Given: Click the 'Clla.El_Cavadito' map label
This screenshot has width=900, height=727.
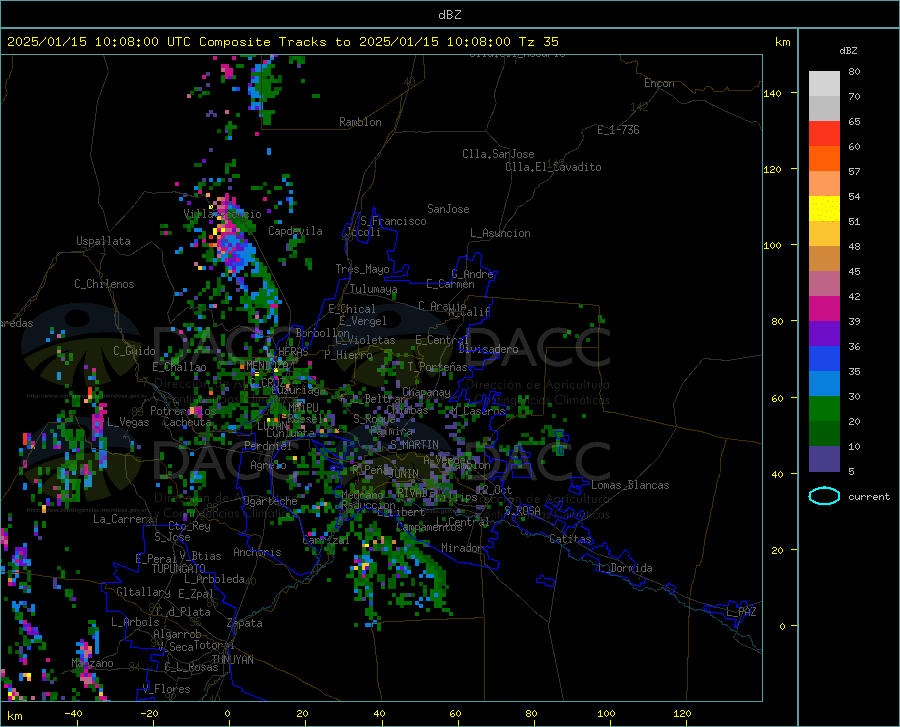Looking at the screenshot, I should point(553,167).
